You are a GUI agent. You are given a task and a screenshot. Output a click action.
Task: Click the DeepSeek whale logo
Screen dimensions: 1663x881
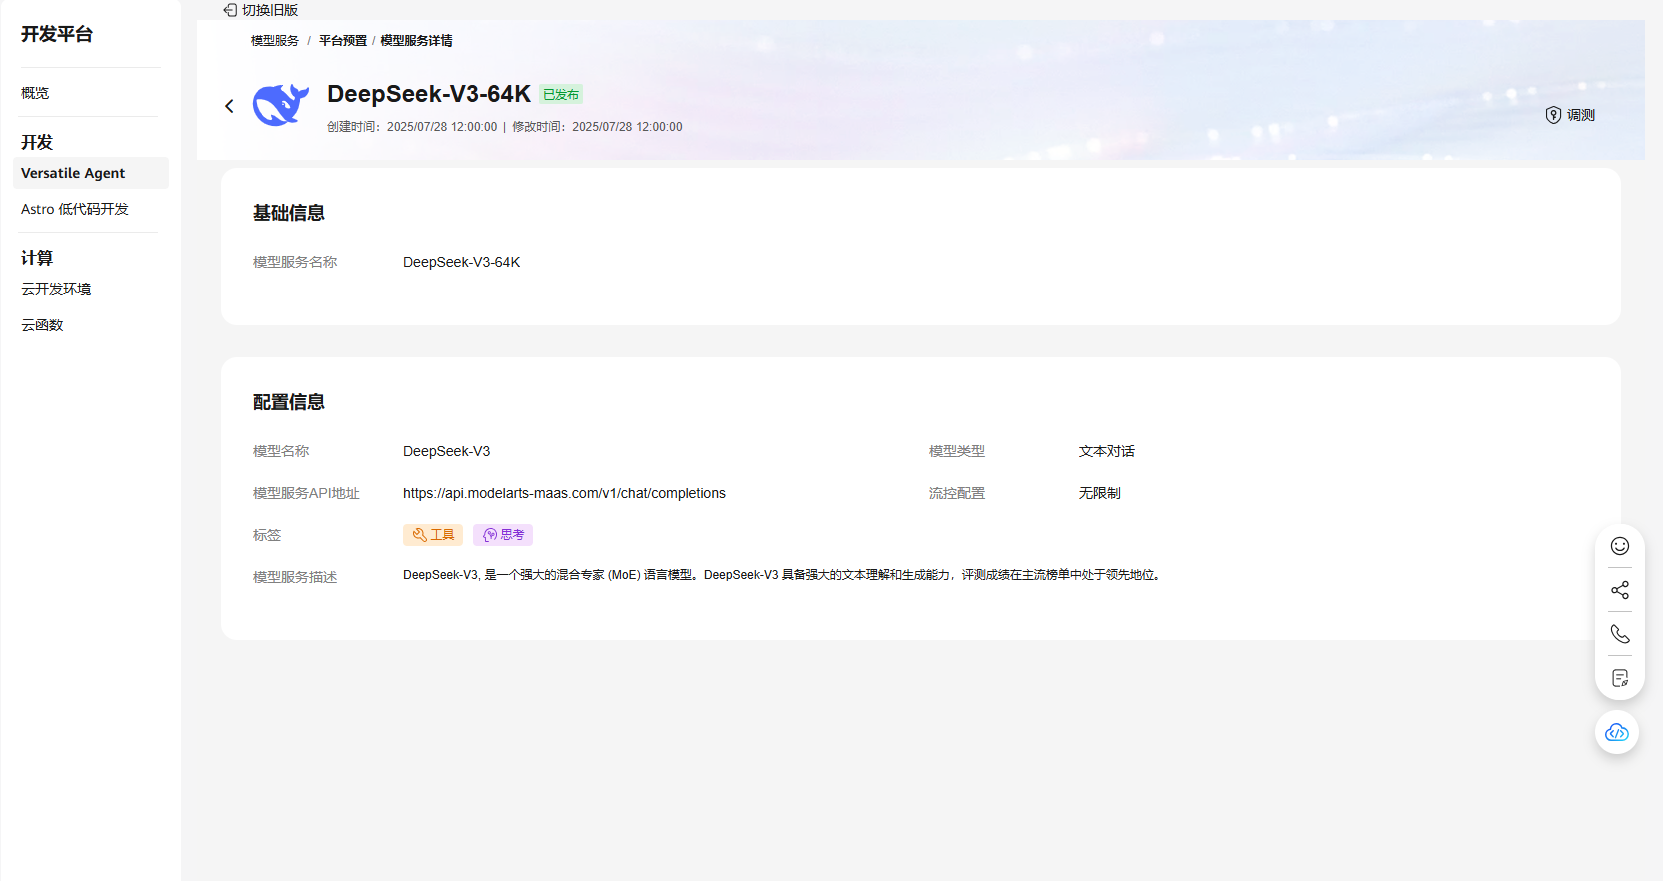280,105
